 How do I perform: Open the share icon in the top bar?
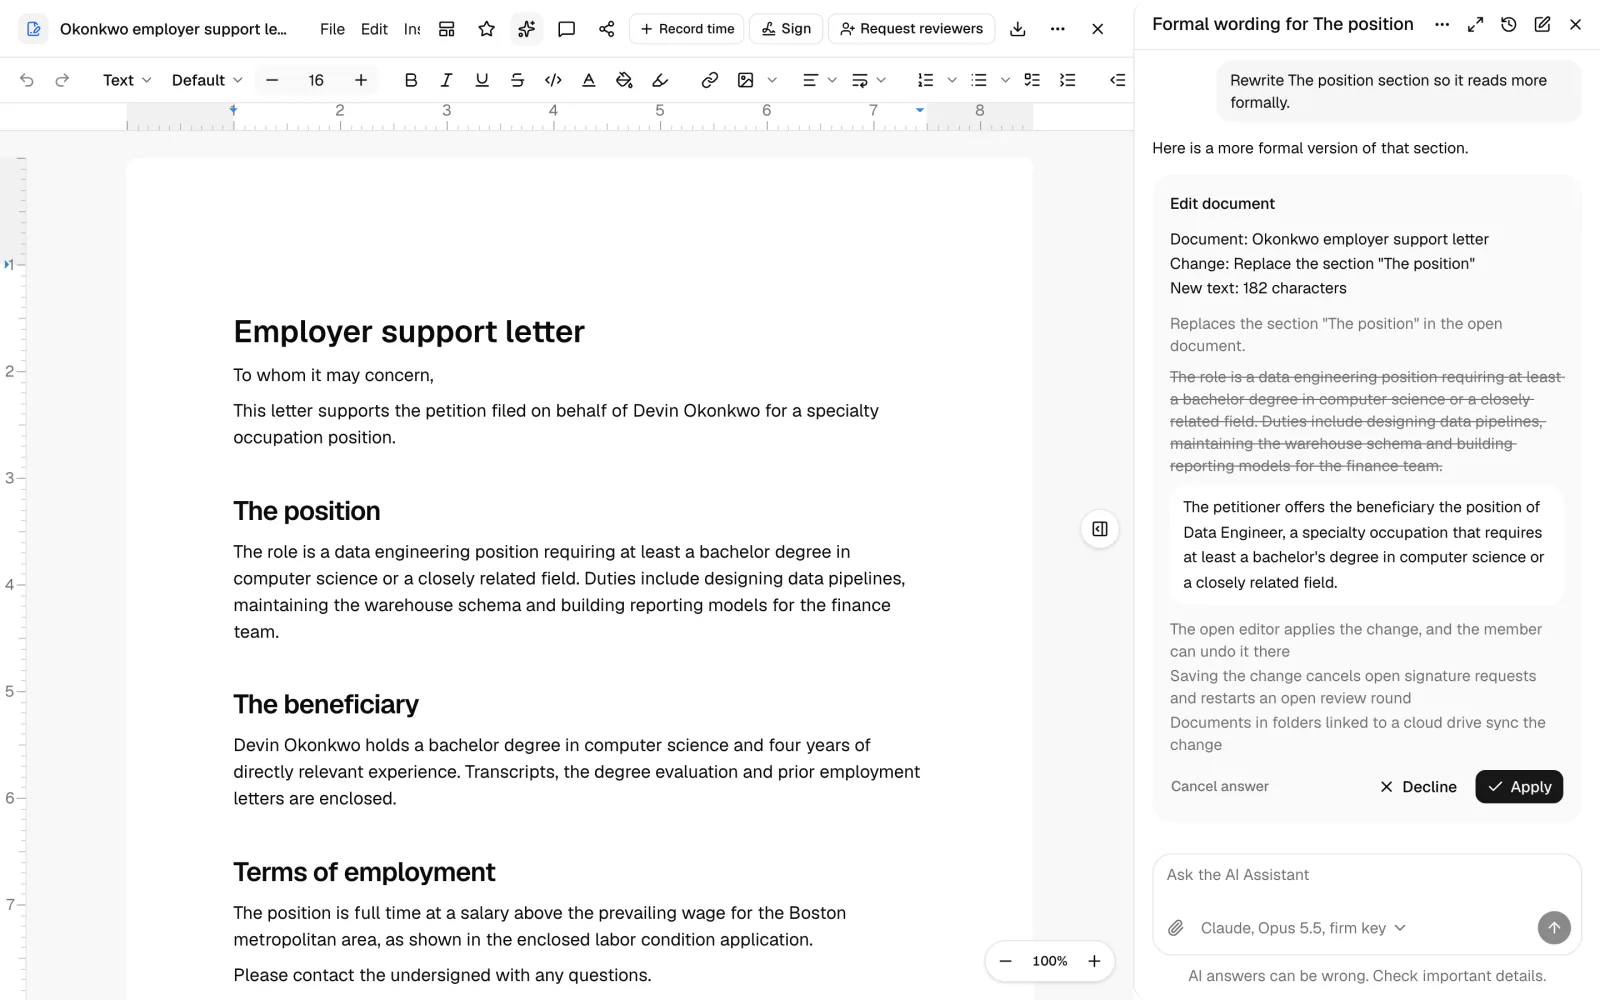click(607, 29)
